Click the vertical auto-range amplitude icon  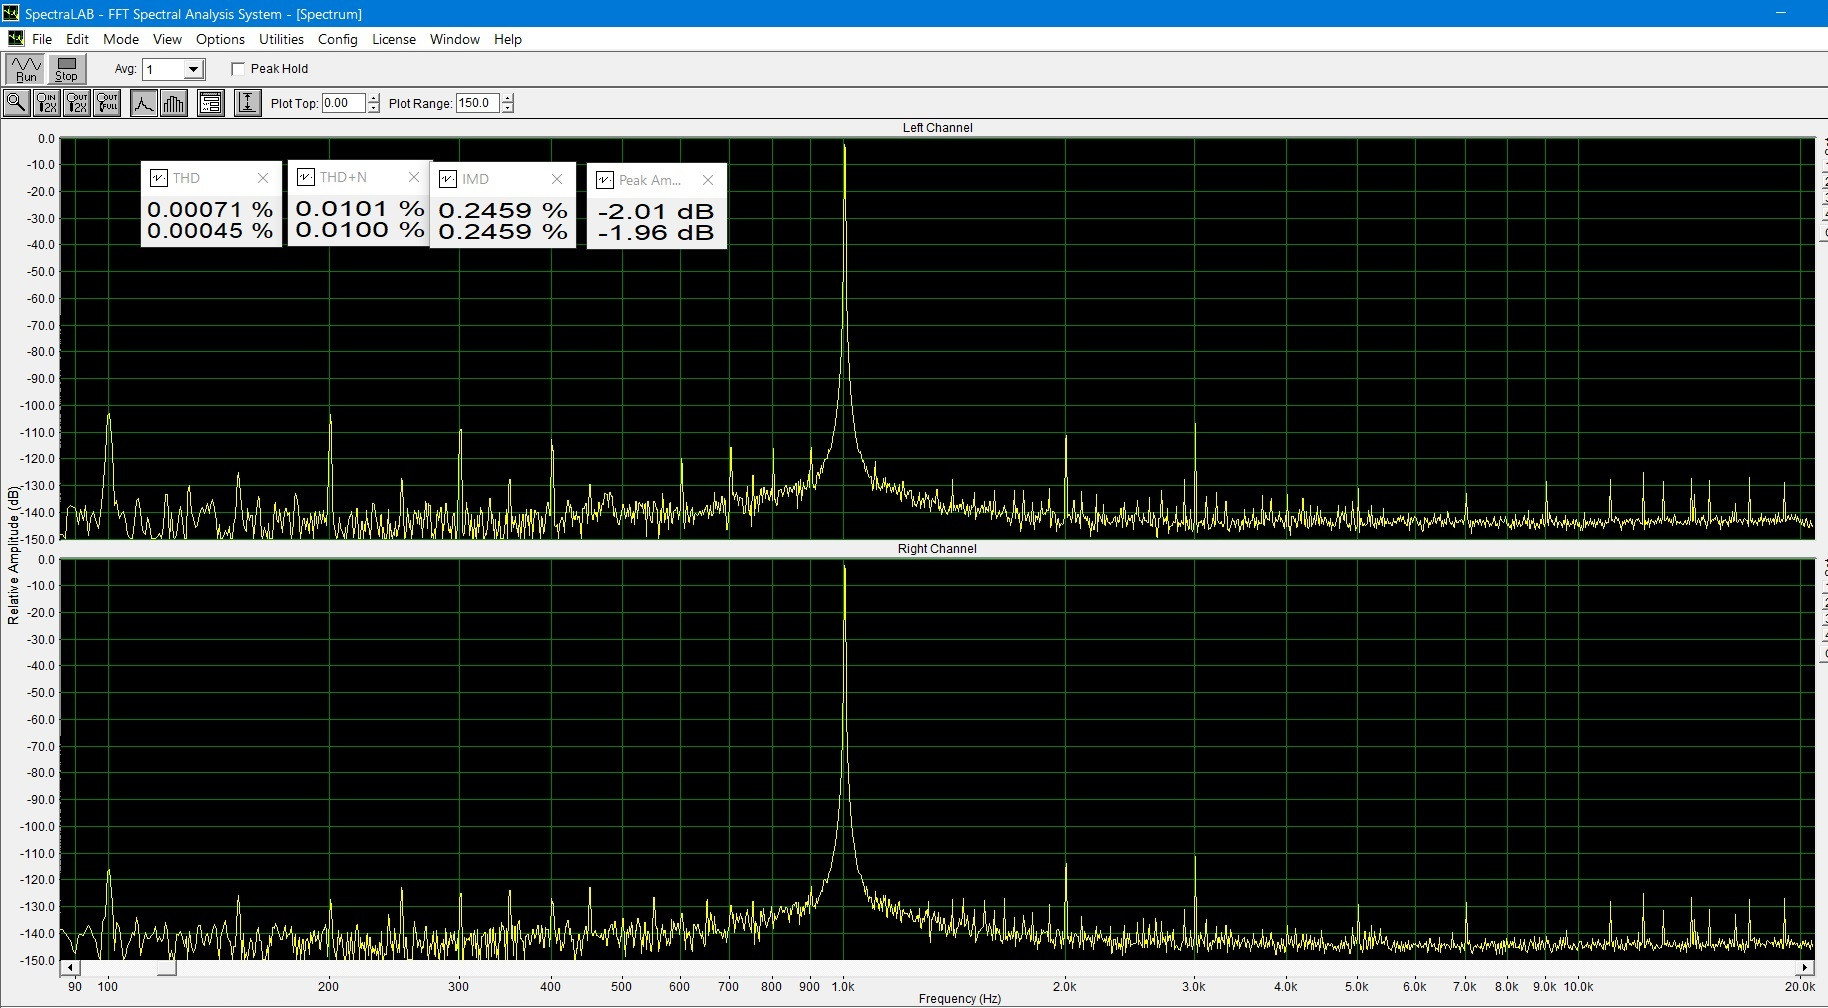[x=247, y=103]
